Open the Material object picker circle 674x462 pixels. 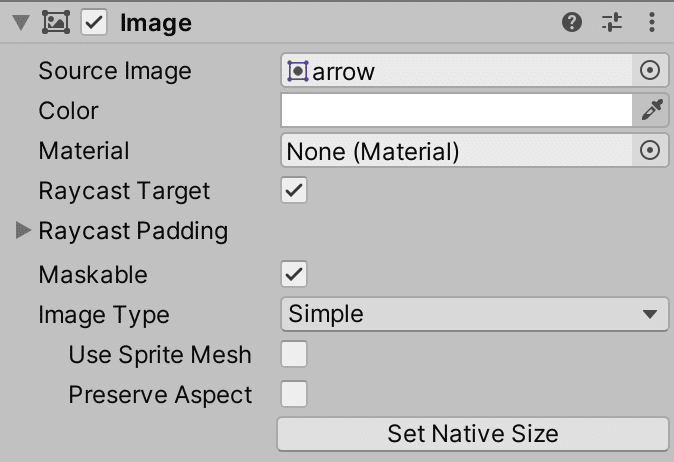[x=650, y=151]
